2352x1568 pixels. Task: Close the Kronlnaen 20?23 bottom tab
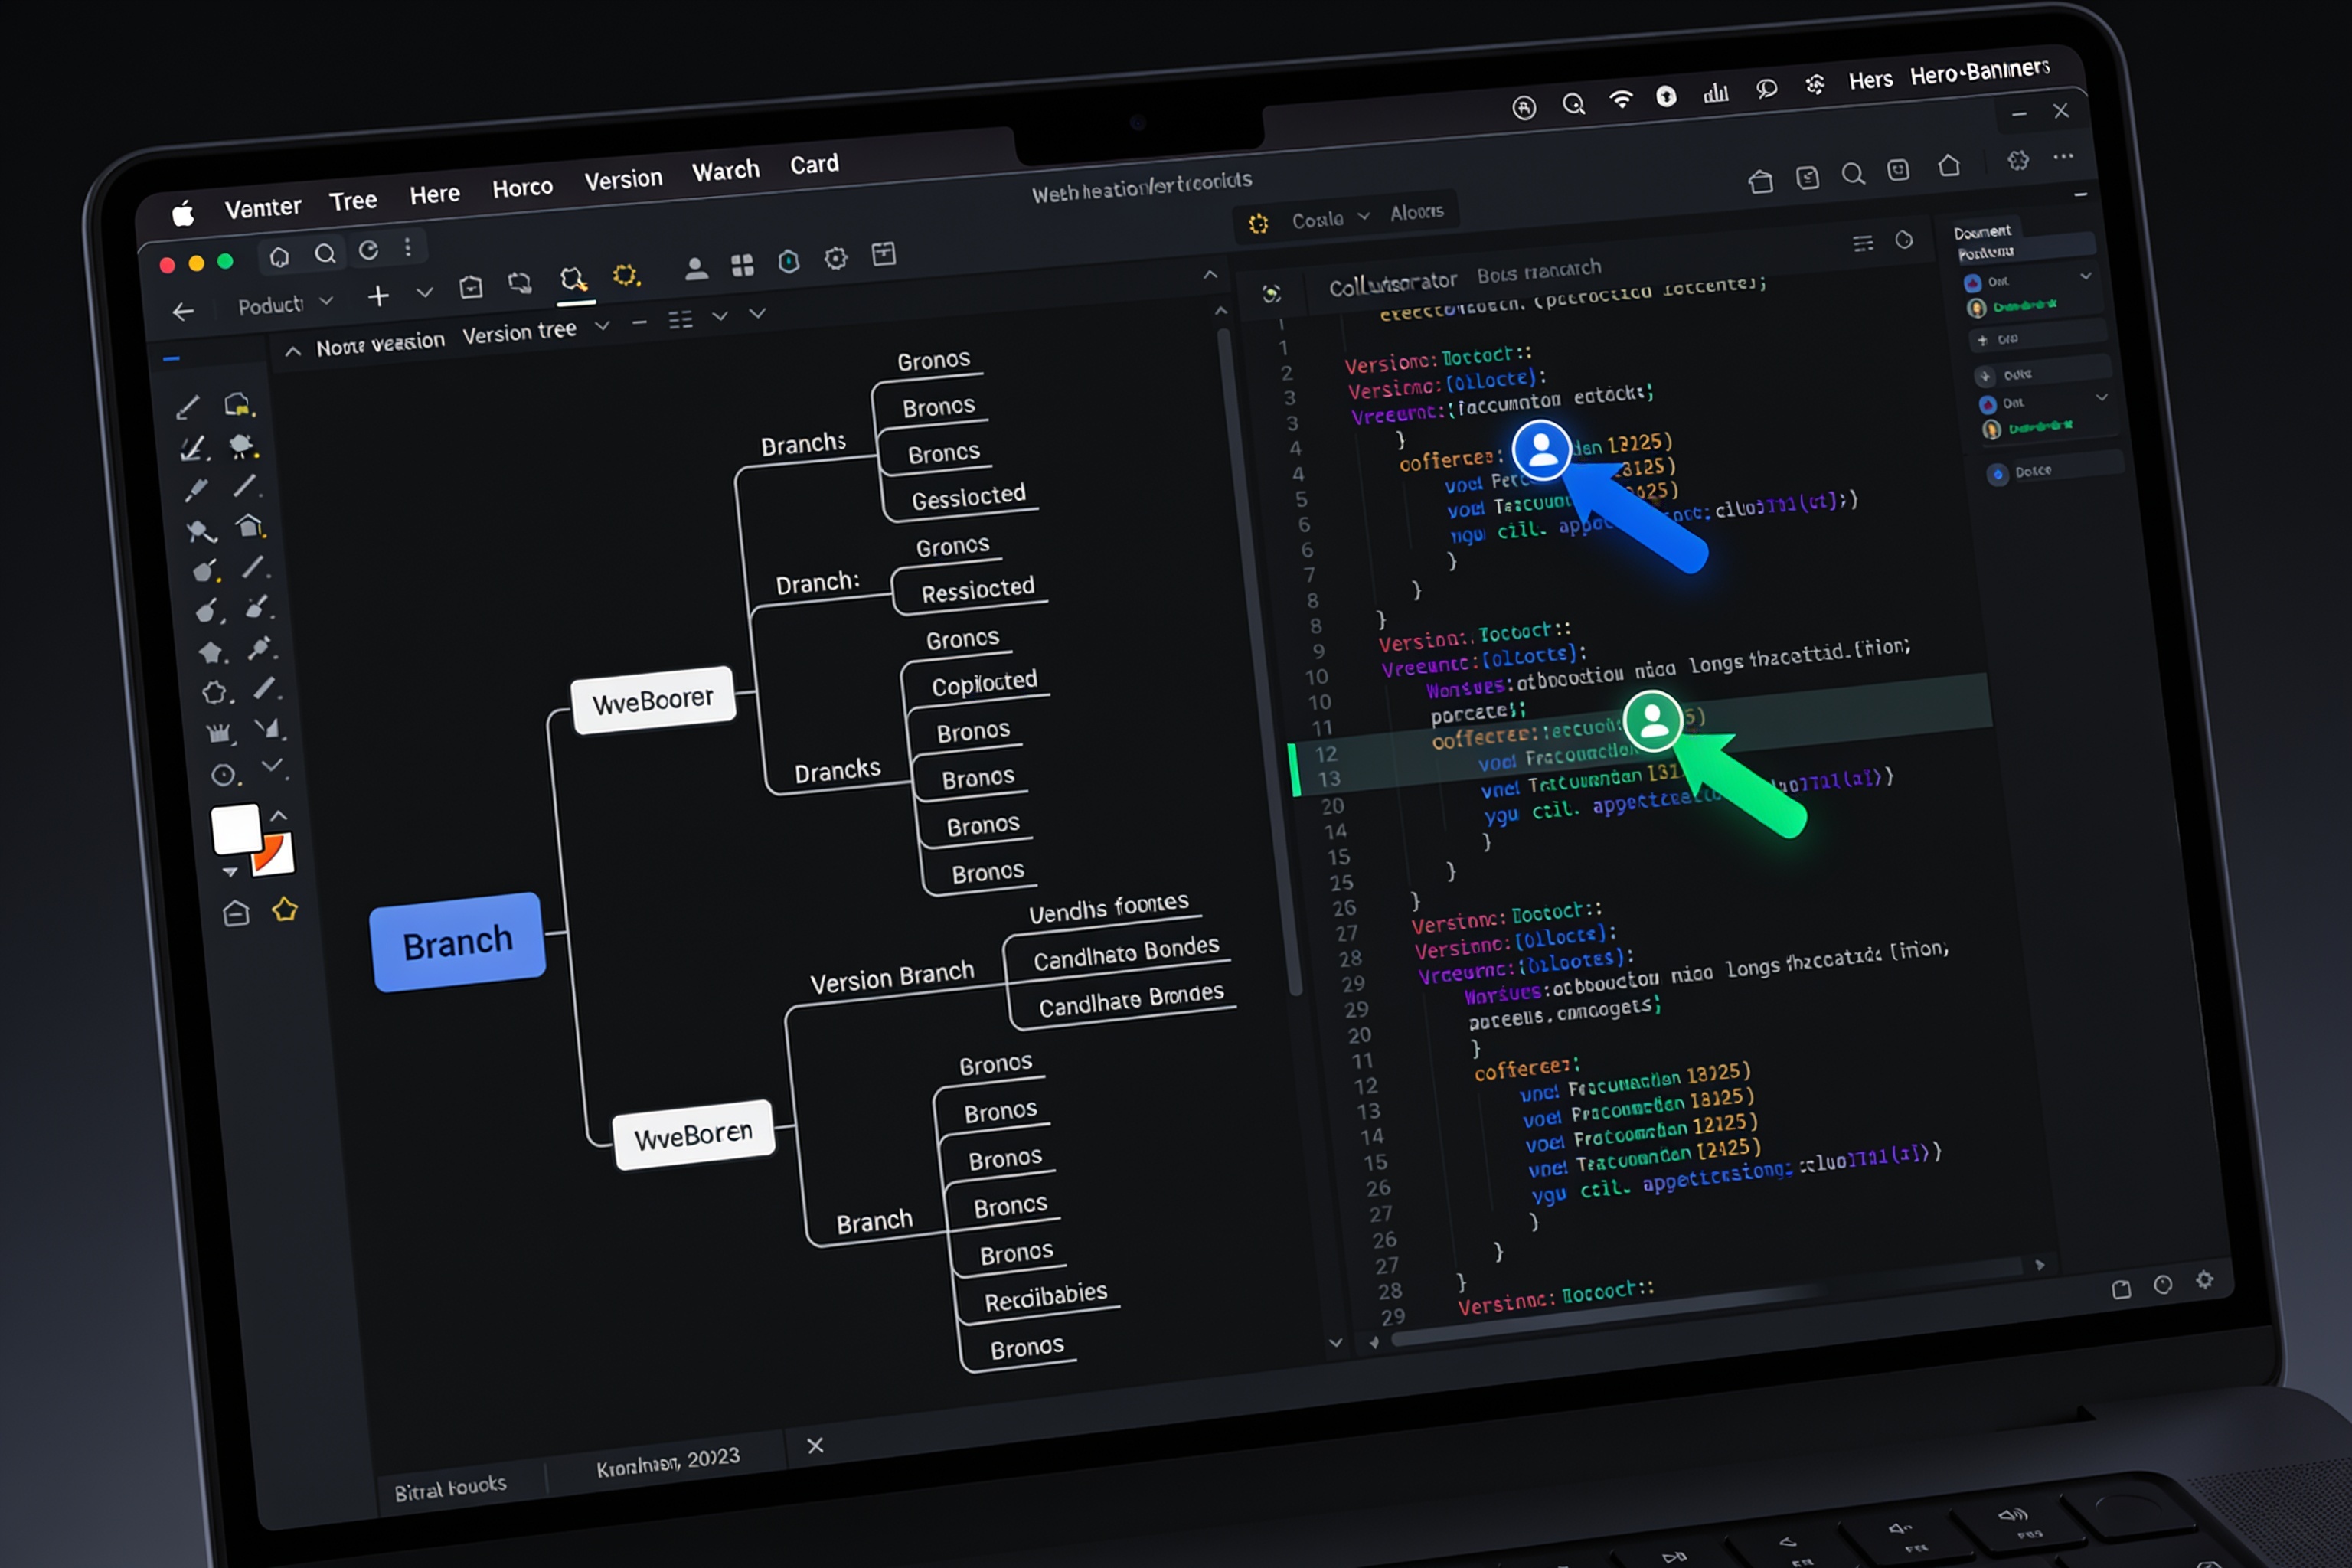point(815,1445)
